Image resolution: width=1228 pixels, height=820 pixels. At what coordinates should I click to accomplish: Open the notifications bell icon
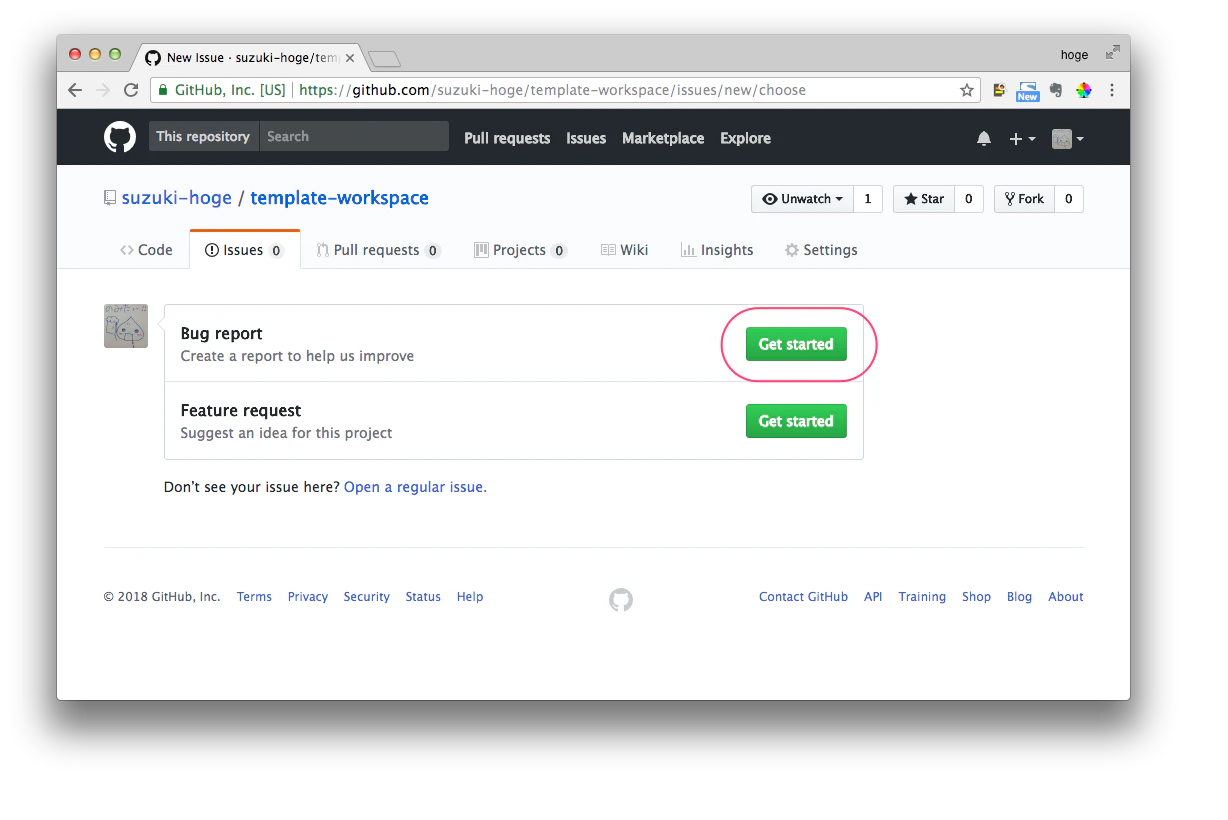pyautogui.click(x=984, y=139)
